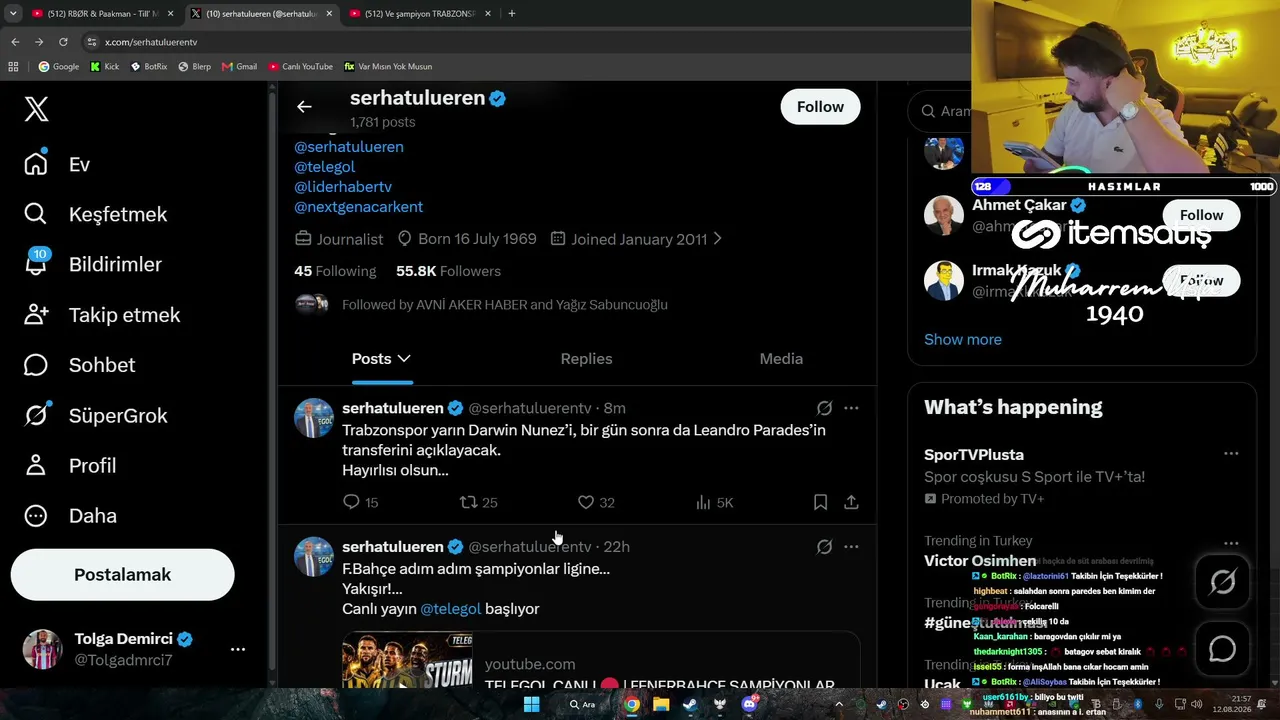Click the Postalamak post button
The height and width of the screenshot is (720, 1280).
[122, 575]
